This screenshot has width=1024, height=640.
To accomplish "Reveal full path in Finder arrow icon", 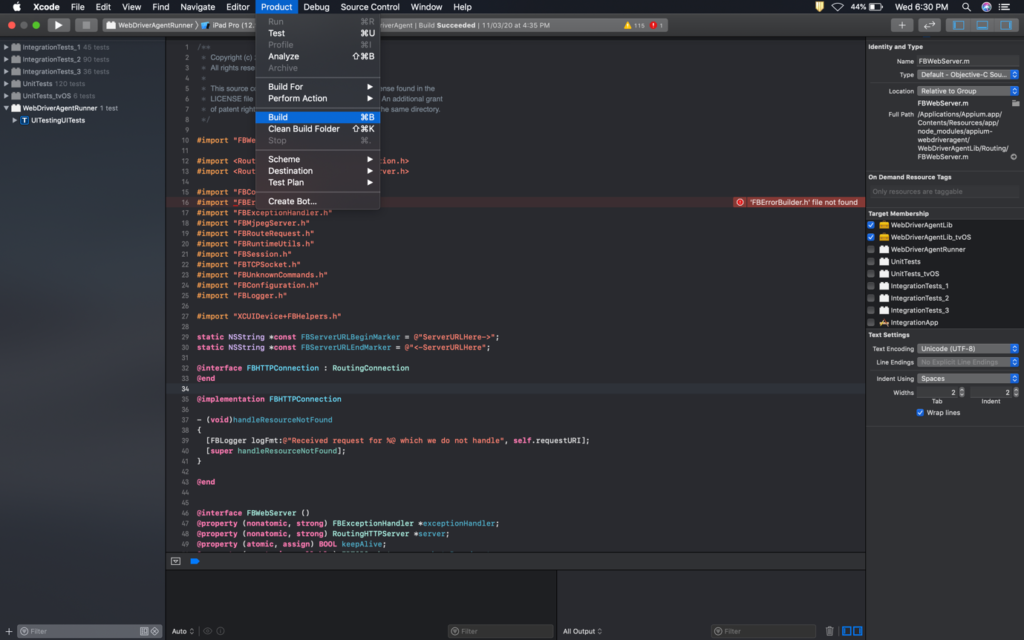I will (x=1014, y=157).
